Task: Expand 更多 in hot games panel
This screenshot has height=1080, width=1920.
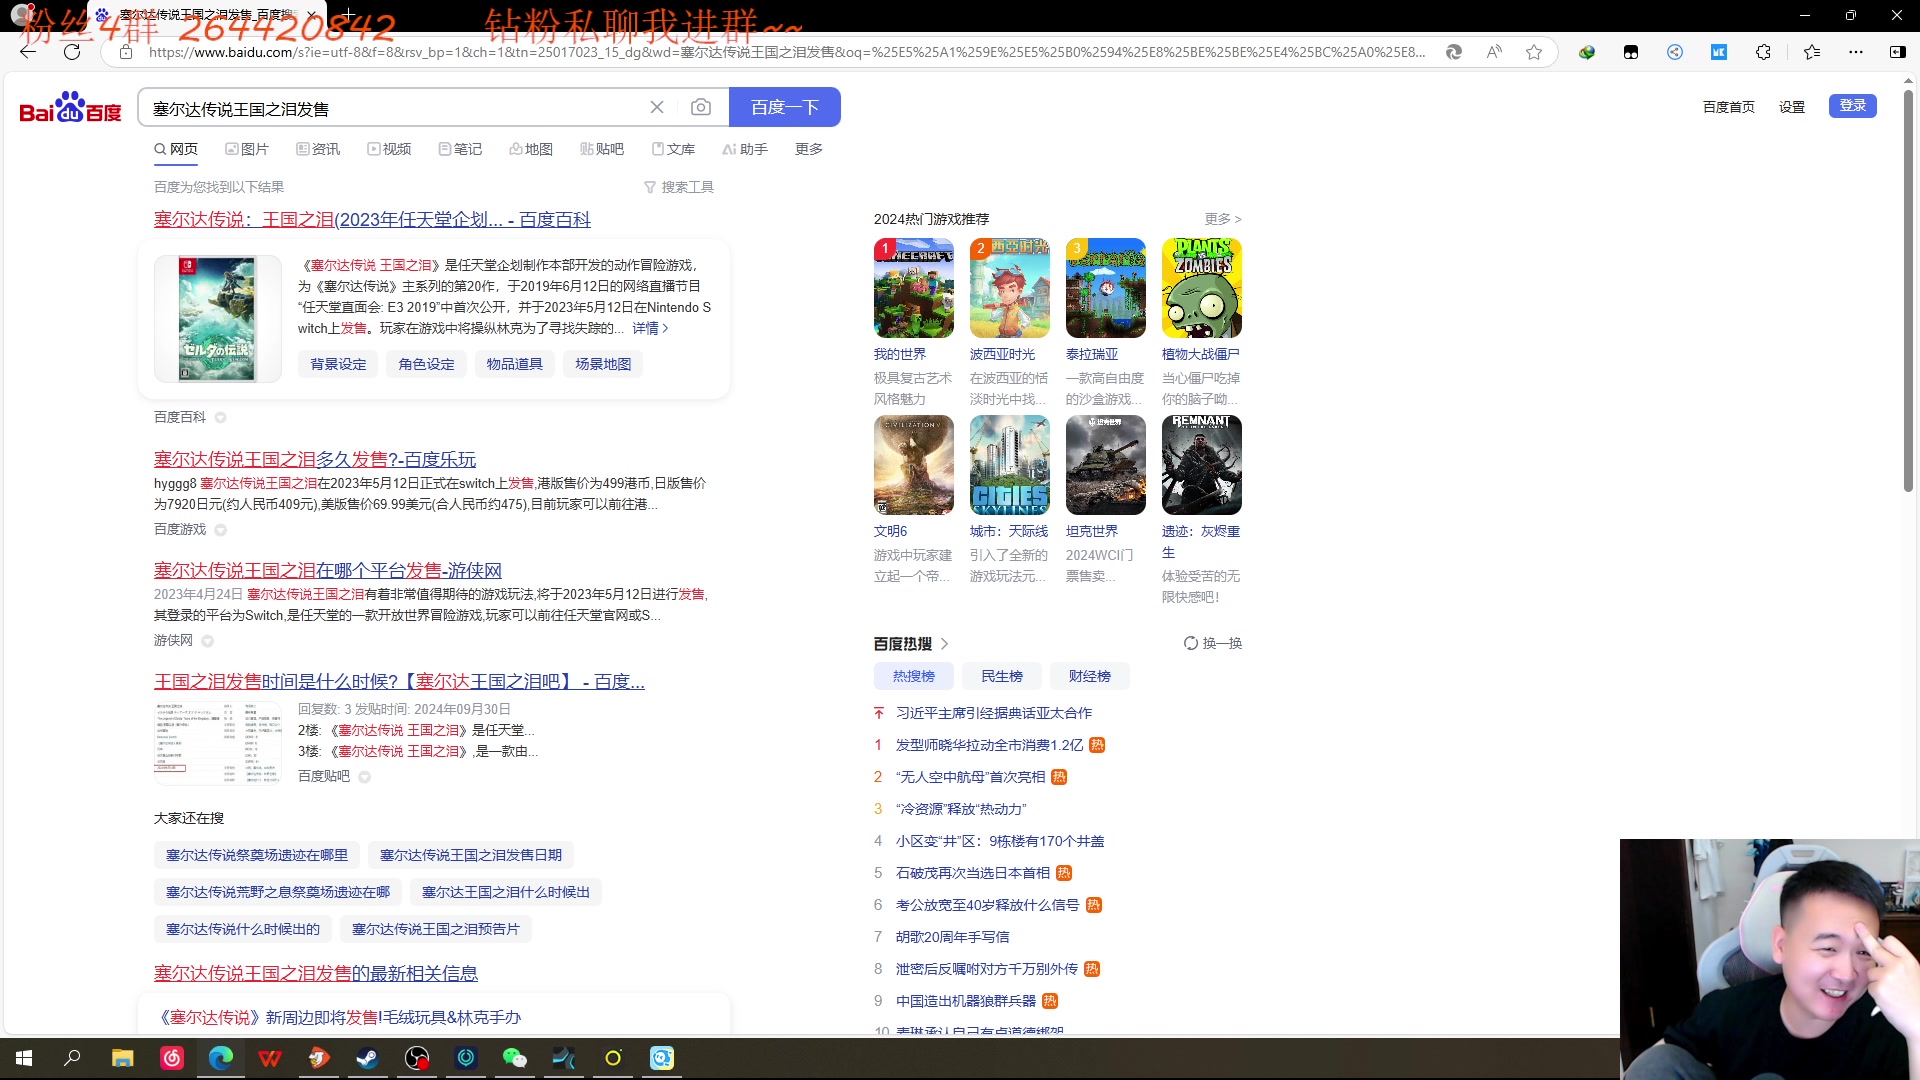Action: tap(1222, 219)
